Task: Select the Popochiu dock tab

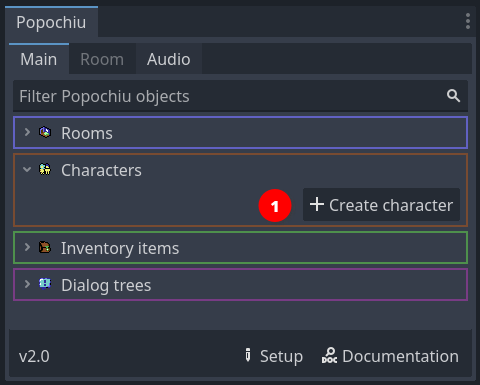Action: [x=51, y=22]
